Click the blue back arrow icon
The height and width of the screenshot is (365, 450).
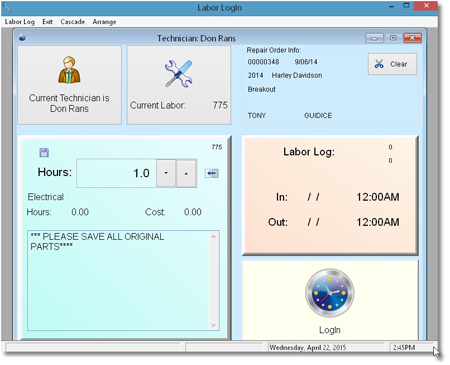pos(211,173)
